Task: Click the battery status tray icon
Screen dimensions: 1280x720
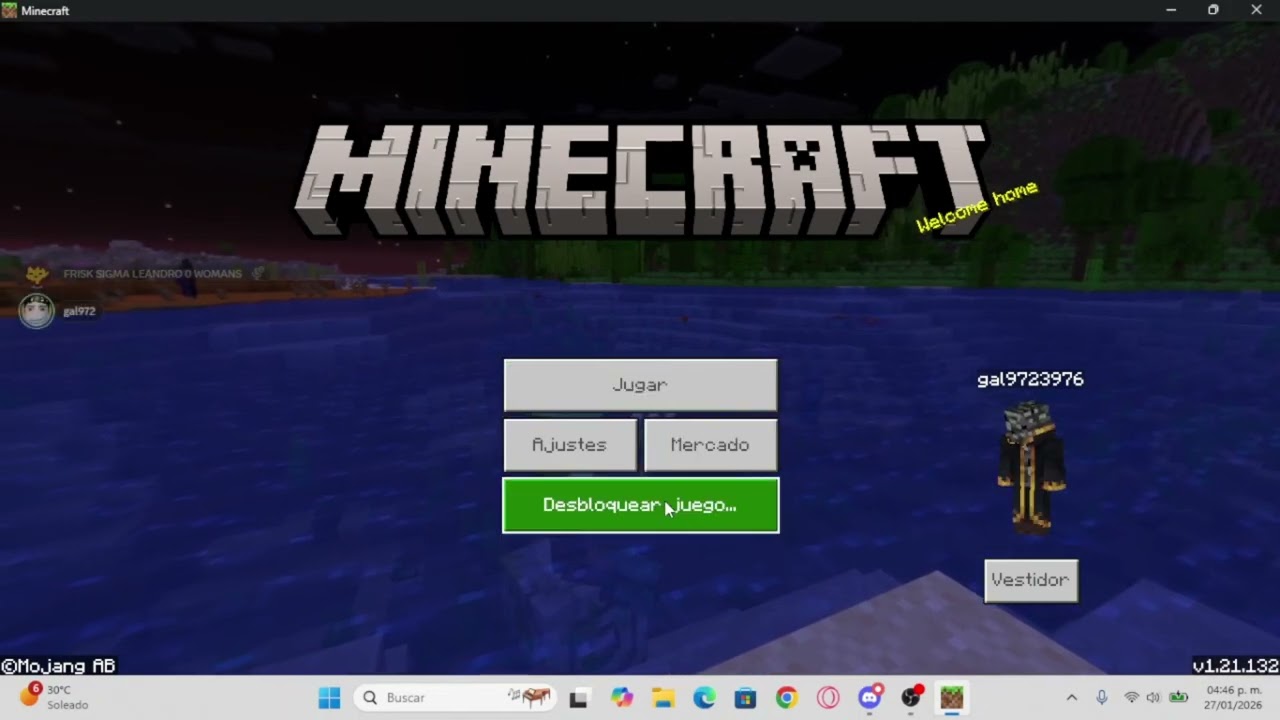Action: point(1179,698)
